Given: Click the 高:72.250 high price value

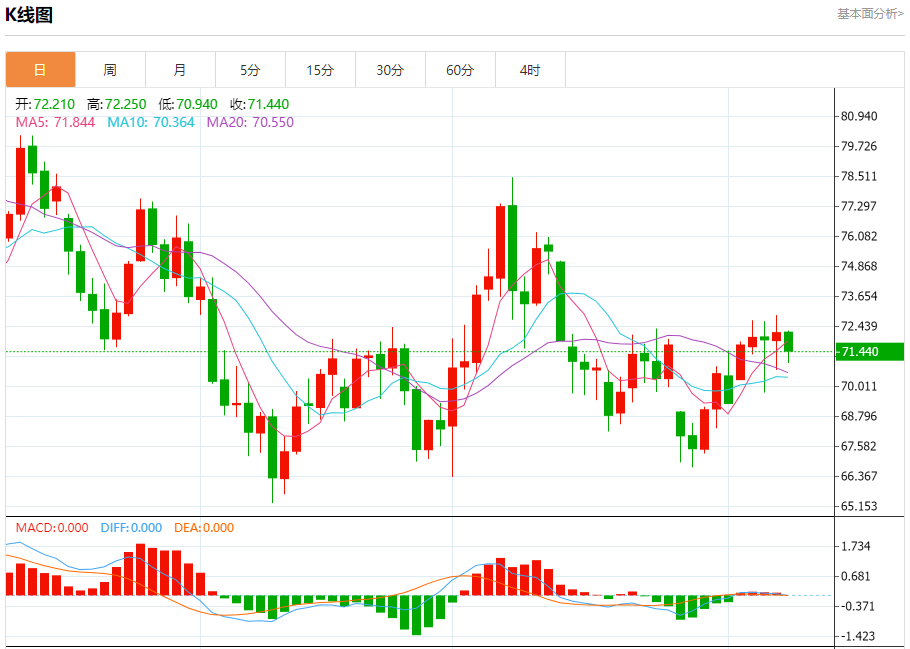Looking at the screenshot, I should click(116, 104).
